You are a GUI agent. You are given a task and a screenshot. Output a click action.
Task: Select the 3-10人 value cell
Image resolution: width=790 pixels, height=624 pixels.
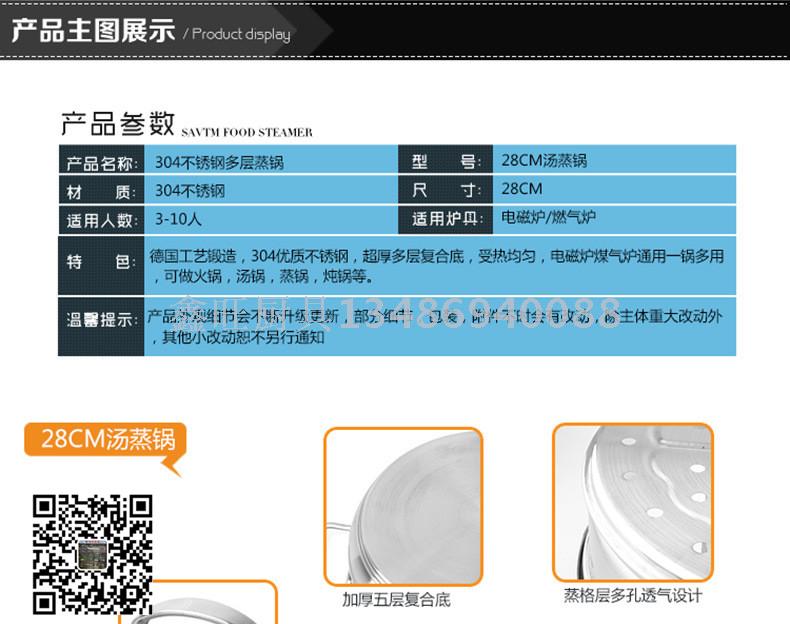[x=178, y=218]
